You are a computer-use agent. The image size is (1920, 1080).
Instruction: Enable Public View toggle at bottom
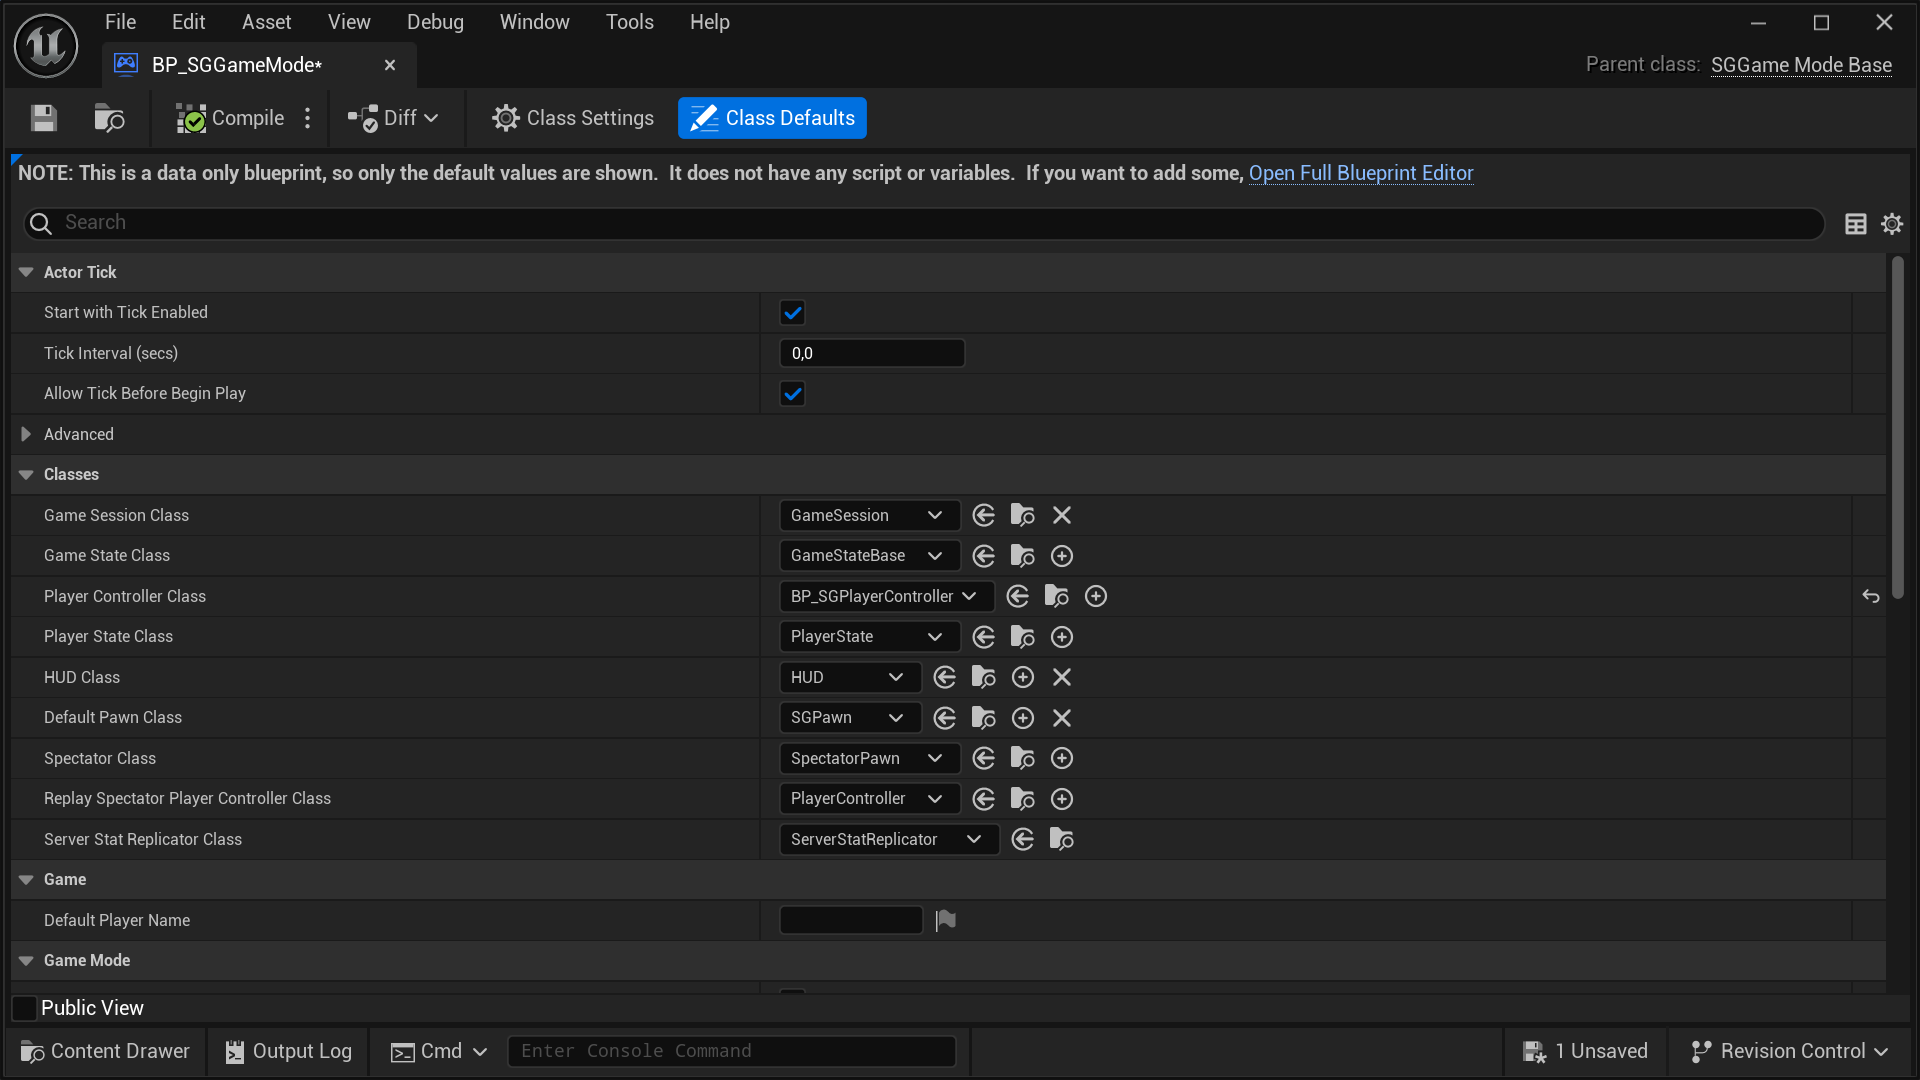(x=25, y=1007)
